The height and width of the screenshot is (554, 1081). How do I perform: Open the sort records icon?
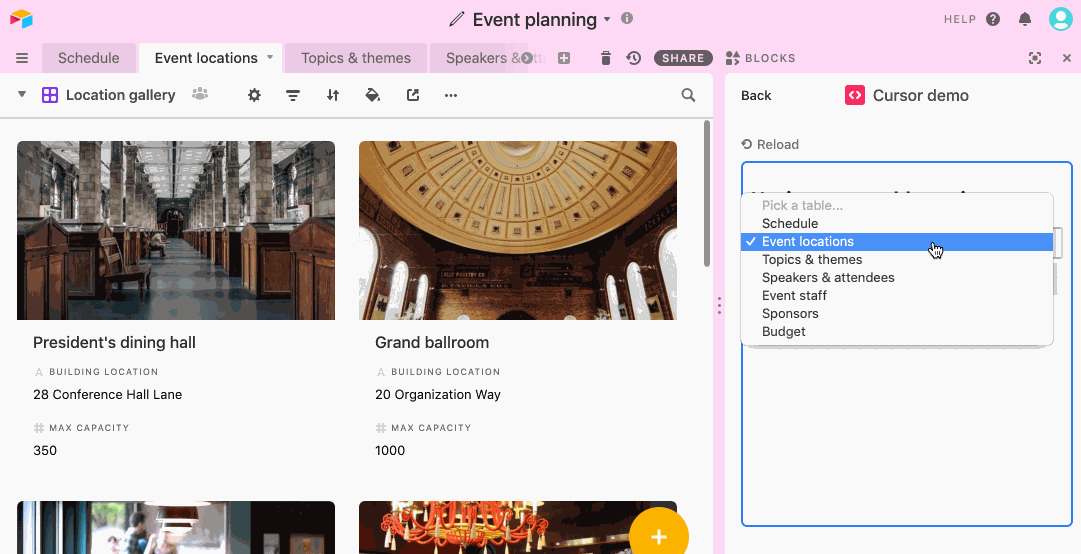[333, 95]
